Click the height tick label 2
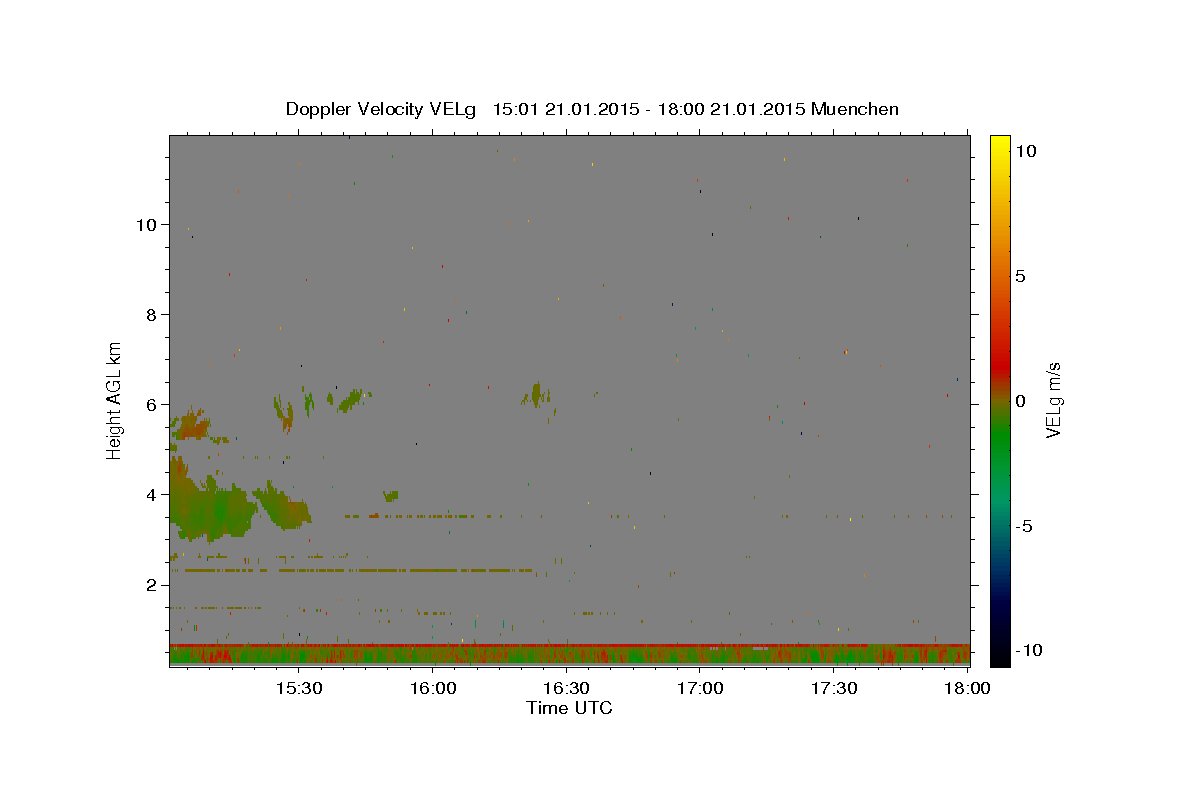Screen dimensions: 1200x800 click(151, 584)
